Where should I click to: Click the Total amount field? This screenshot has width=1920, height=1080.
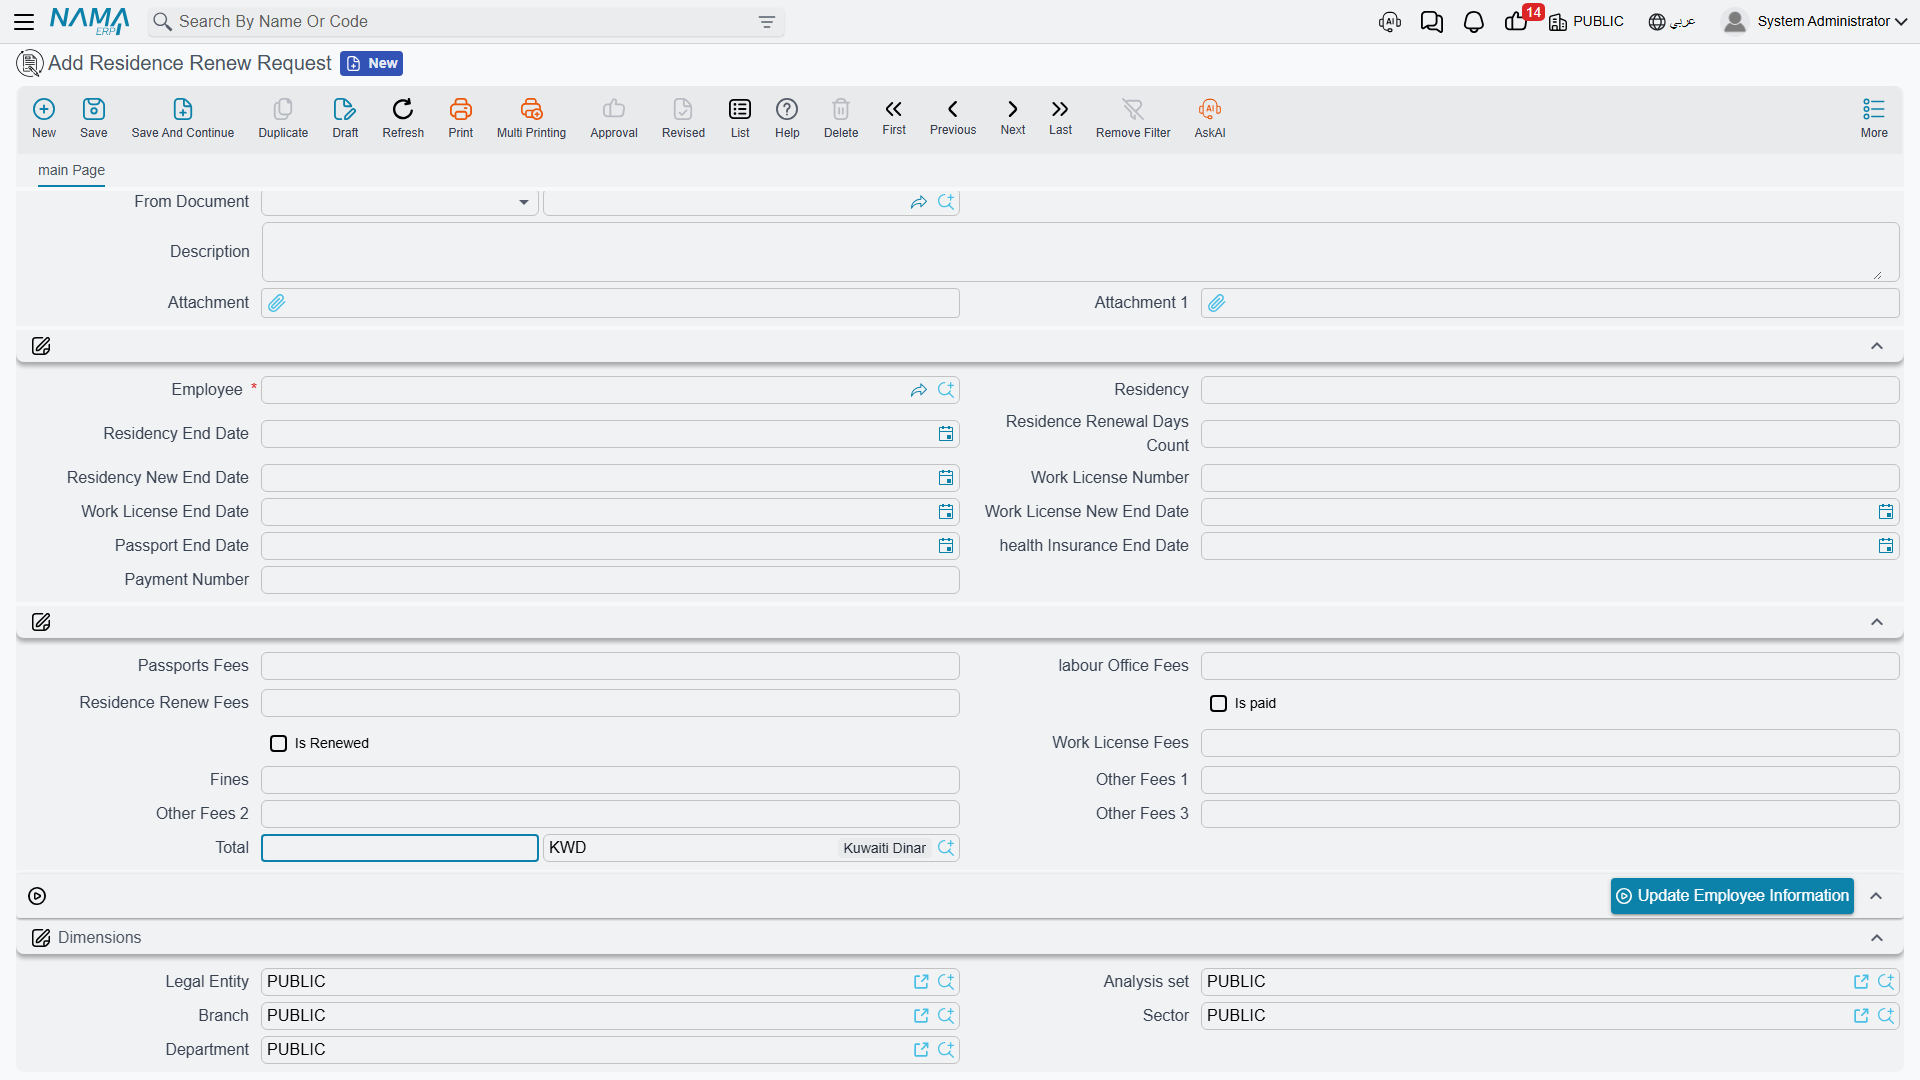point(400,848)
